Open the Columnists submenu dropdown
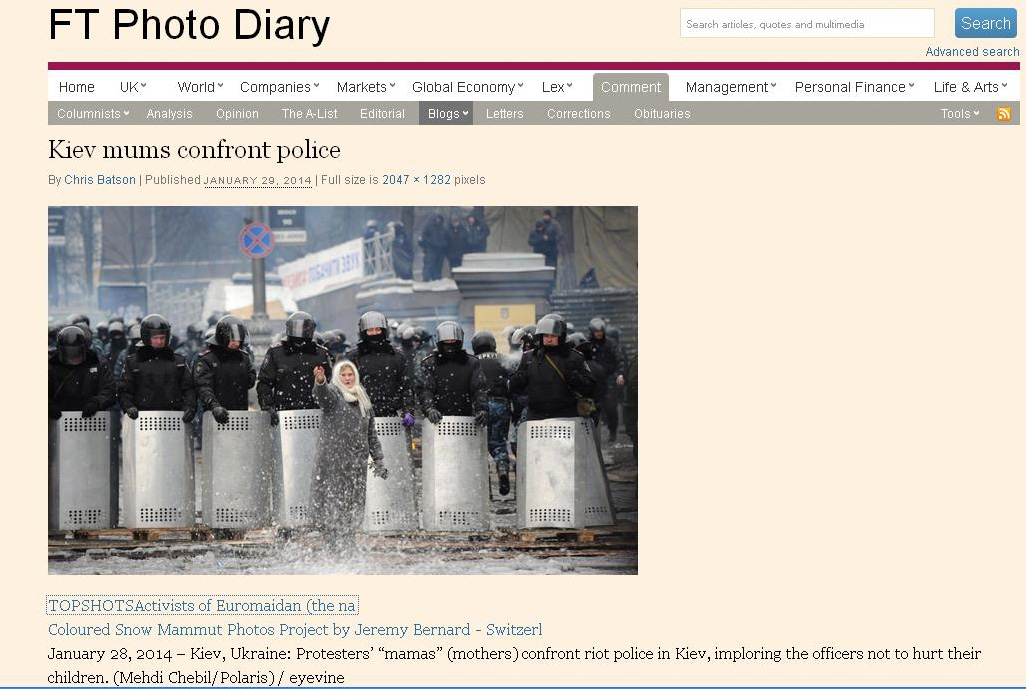This screenshot has width=1026, height=689. 93,114
